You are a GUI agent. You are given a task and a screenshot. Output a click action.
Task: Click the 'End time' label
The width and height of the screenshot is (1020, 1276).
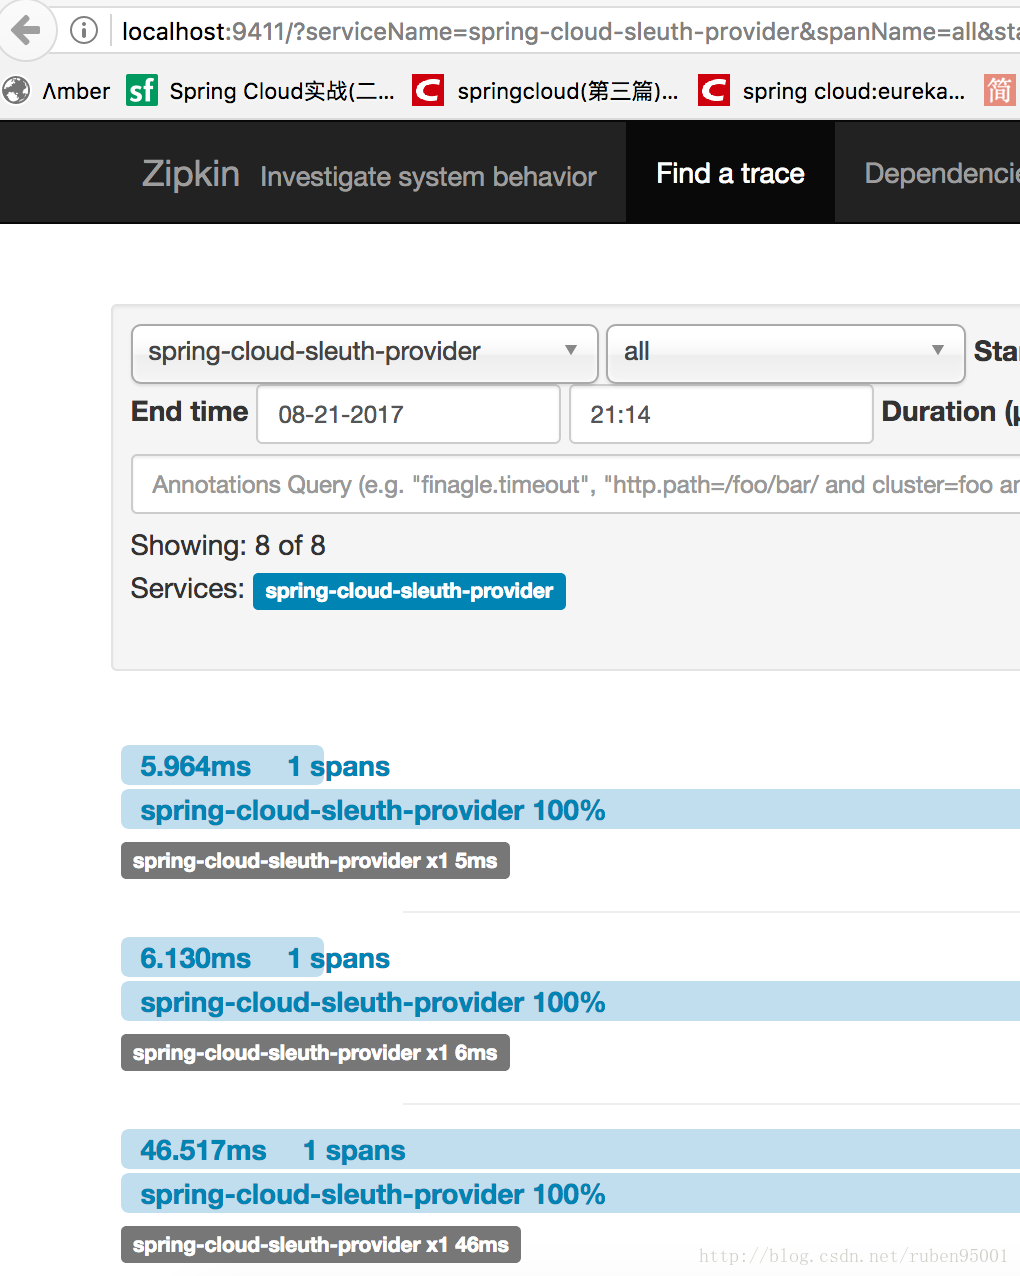point(190,412)
